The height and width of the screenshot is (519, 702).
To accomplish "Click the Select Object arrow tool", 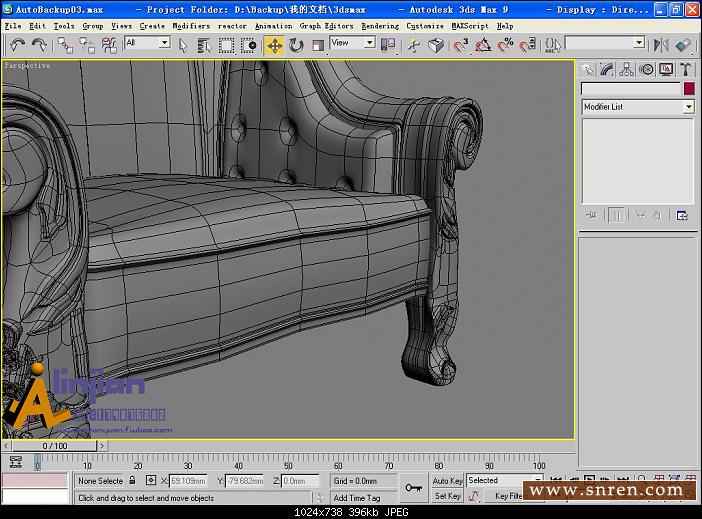I will (183, 45).
